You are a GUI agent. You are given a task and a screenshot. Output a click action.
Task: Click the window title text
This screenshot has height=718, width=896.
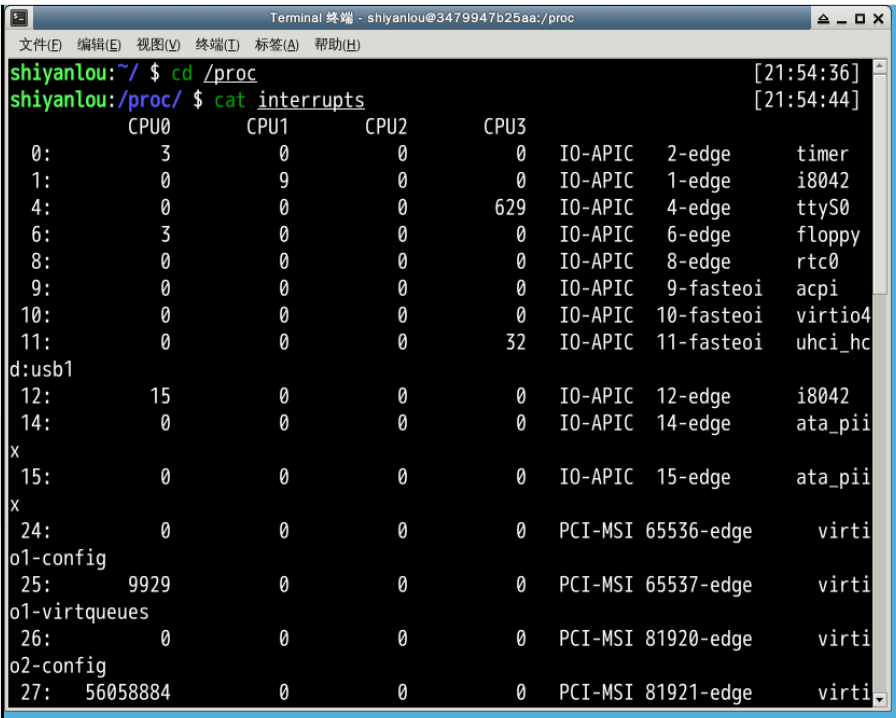click(422, 18)
